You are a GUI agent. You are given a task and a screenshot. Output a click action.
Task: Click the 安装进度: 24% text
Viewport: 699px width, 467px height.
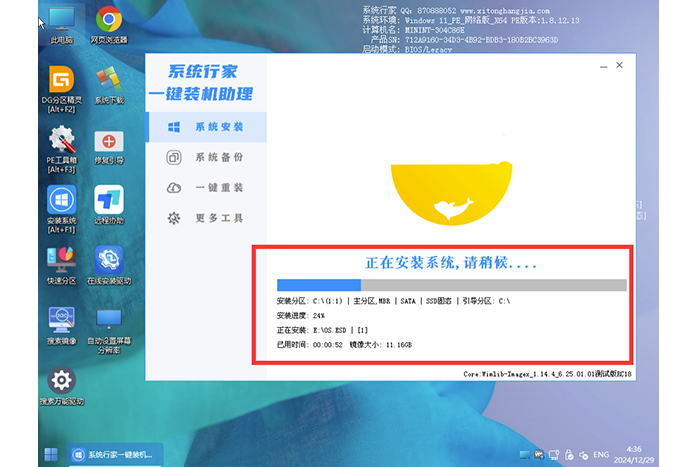point(301,315)
